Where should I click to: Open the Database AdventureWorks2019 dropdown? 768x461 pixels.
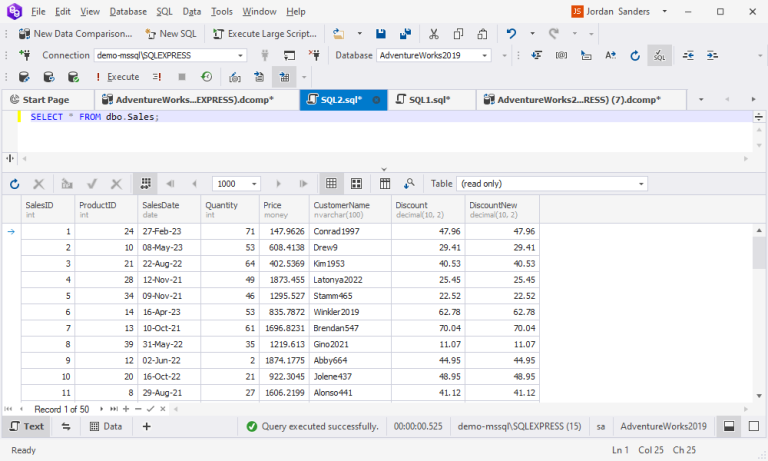pos(484,55)
